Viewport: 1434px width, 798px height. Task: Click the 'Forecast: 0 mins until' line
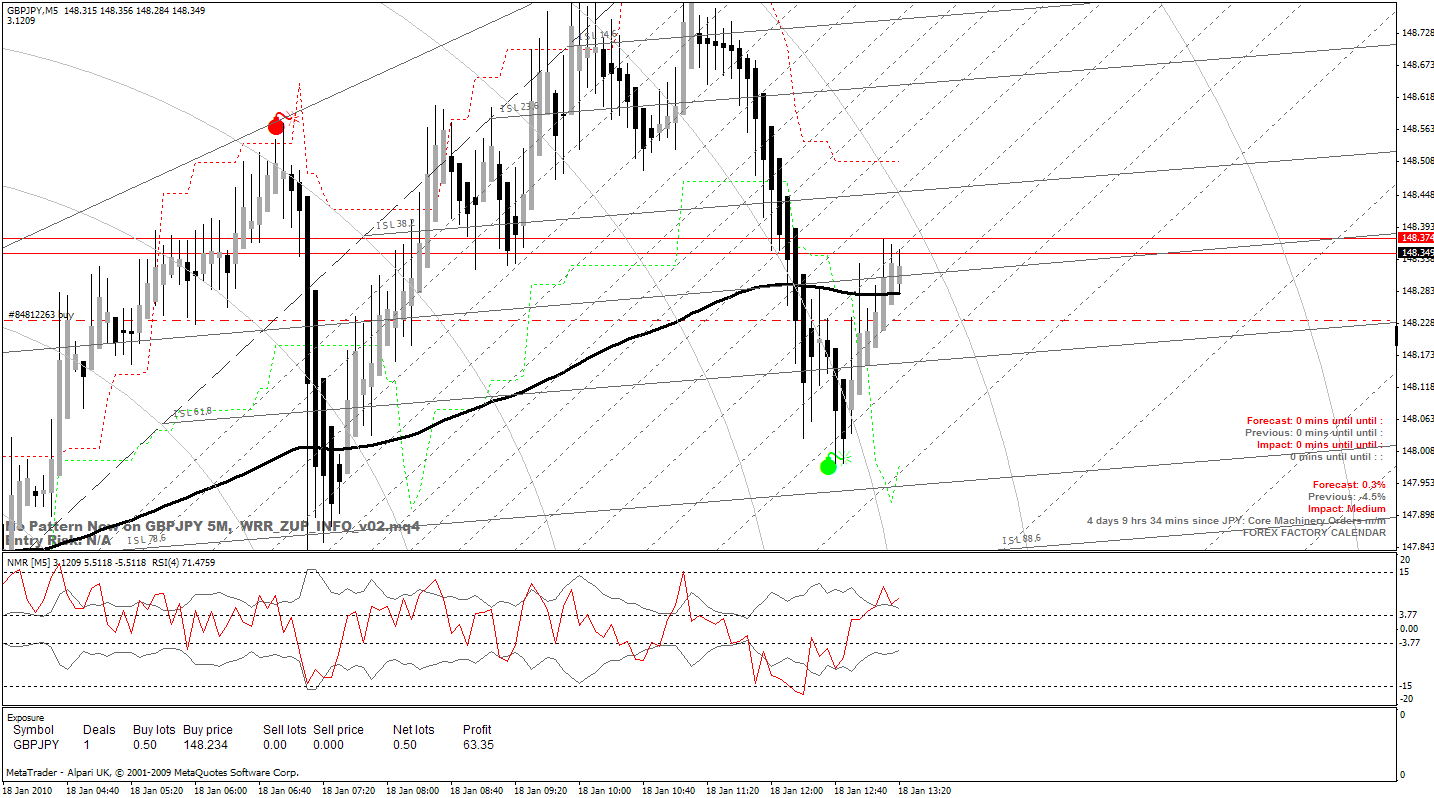[x=1314, y=420]
